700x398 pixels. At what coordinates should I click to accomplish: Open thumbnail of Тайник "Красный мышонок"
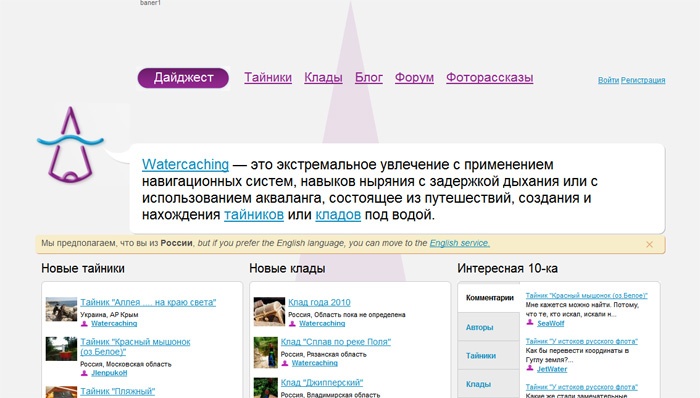coord(61,349)
